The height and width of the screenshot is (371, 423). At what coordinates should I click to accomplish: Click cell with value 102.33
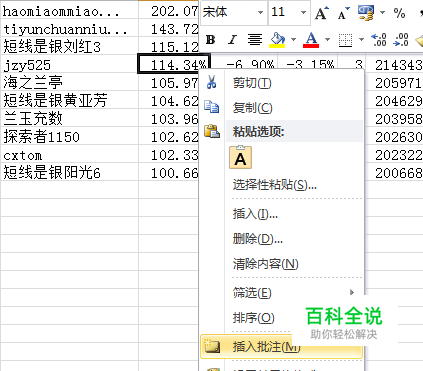click(169, 155)
